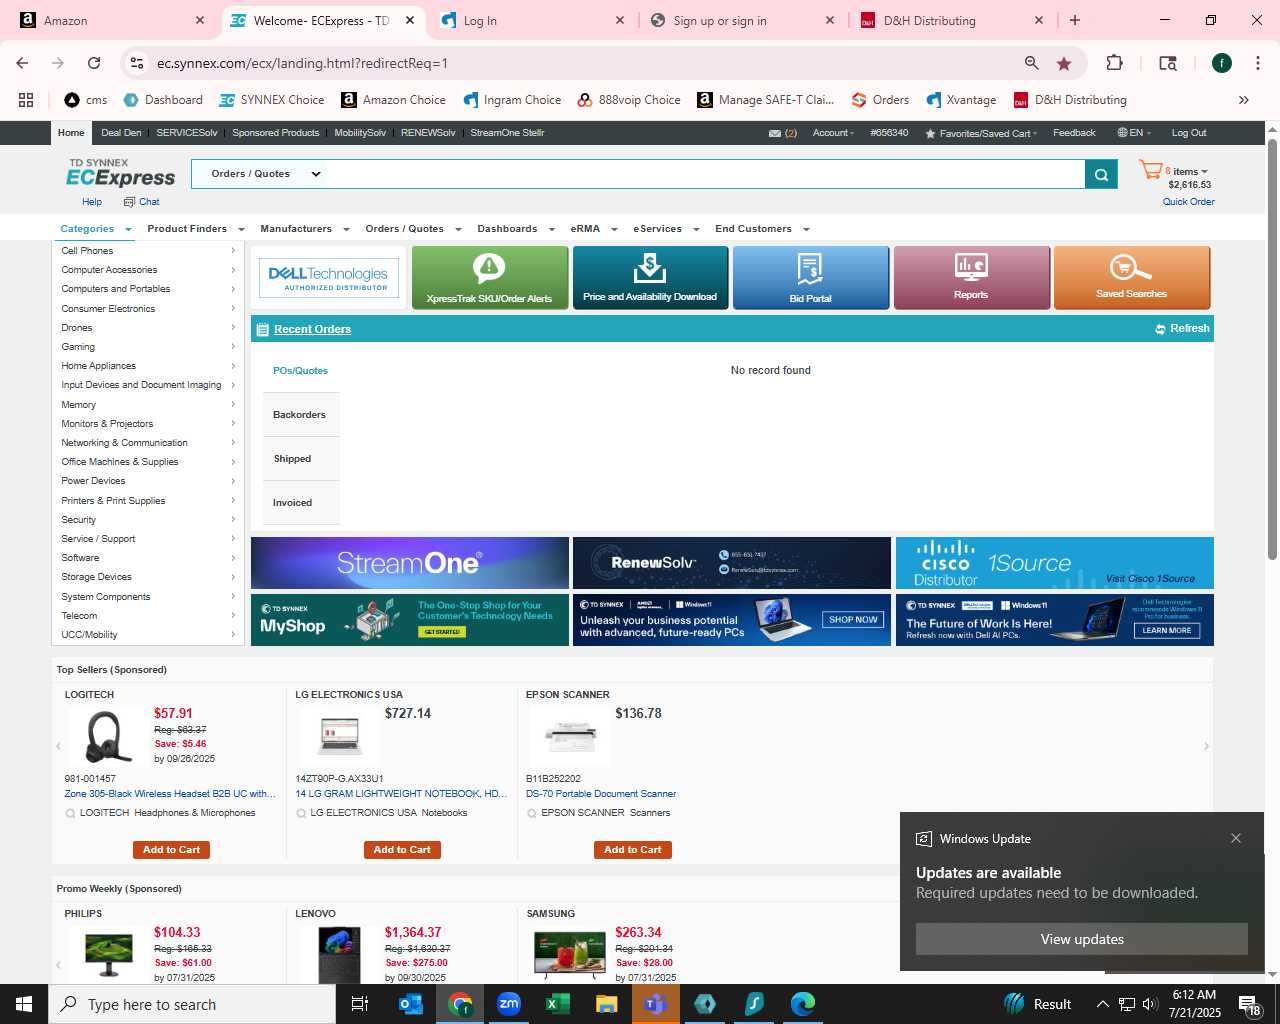Refresh the Recent Orders panel
Screen dimensions: 1280x1024
click(1182, 328)
